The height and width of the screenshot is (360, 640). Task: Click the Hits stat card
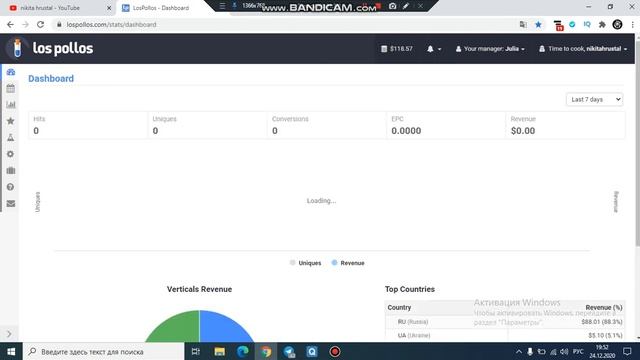tap(88, 125)
